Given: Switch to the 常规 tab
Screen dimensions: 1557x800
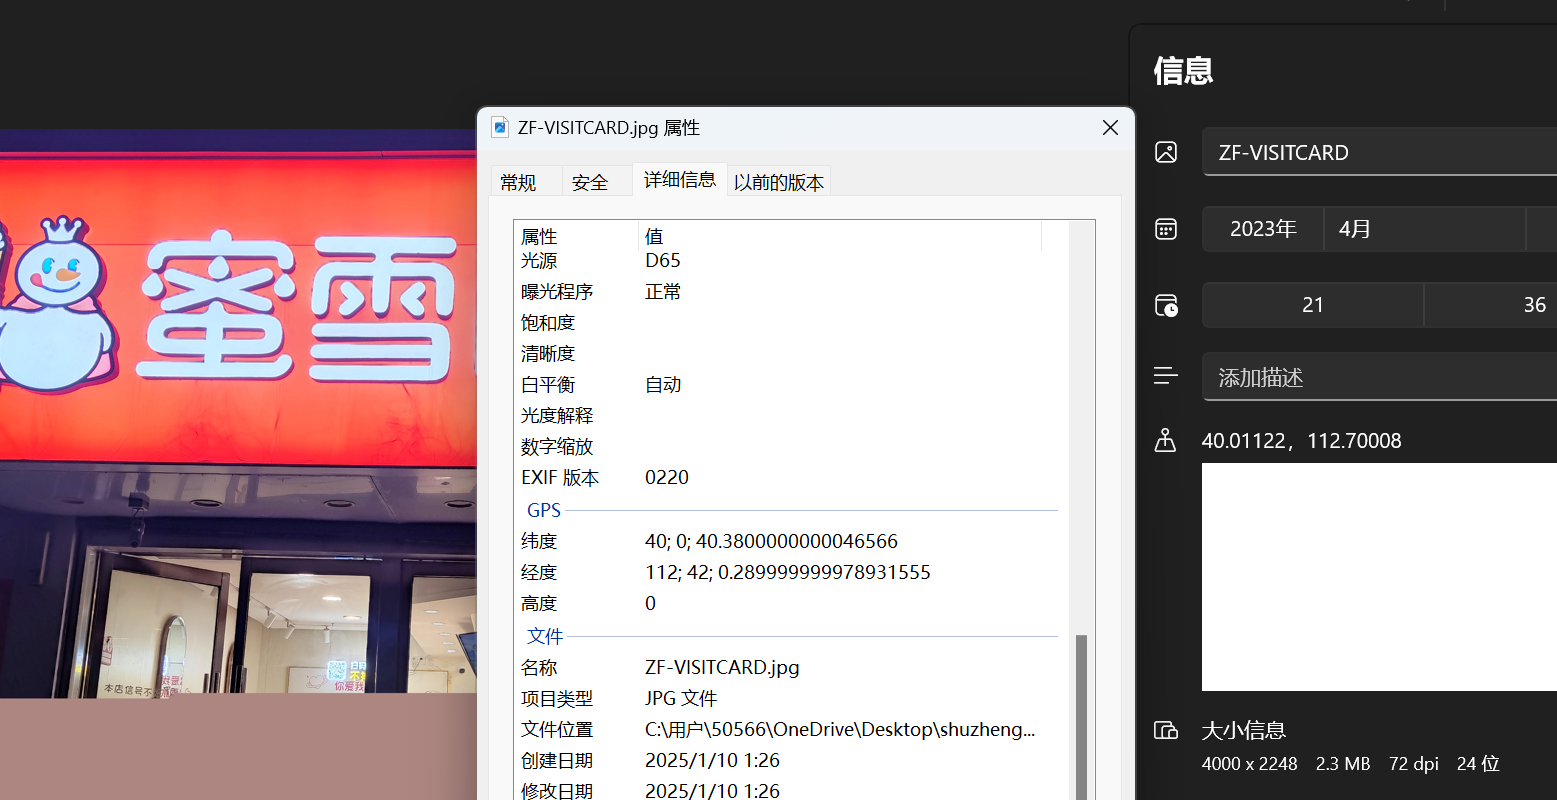Looking at the screenshot, I should 526,182.
